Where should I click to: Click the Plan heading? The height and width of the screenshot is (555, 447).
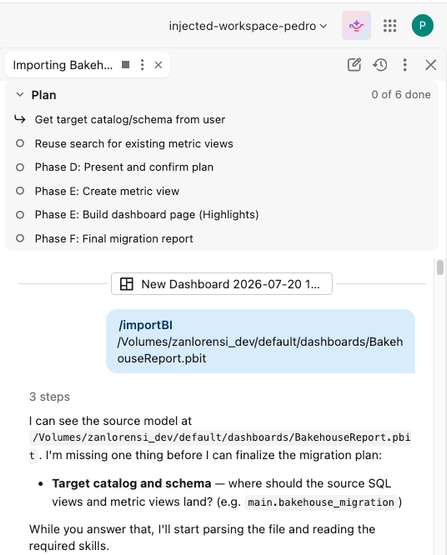point(44,95)
